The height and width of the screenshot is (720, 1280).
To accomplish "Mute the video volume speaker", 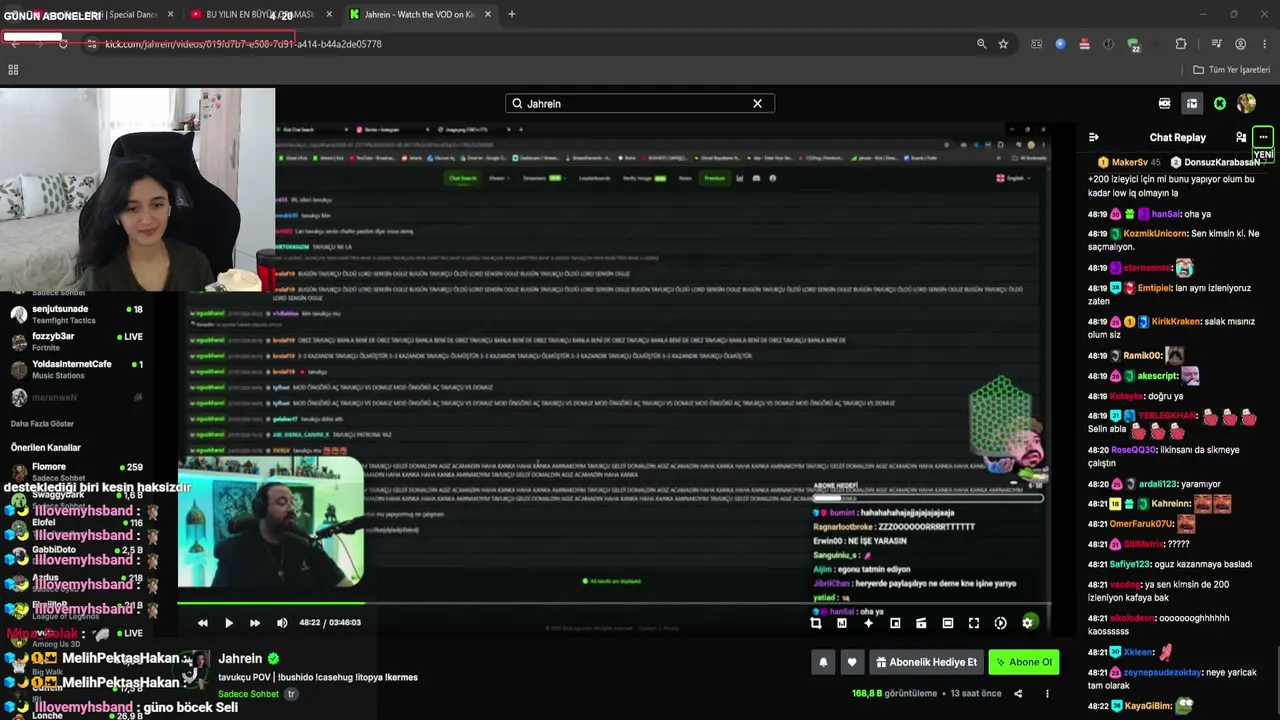I will click(282, 623).
